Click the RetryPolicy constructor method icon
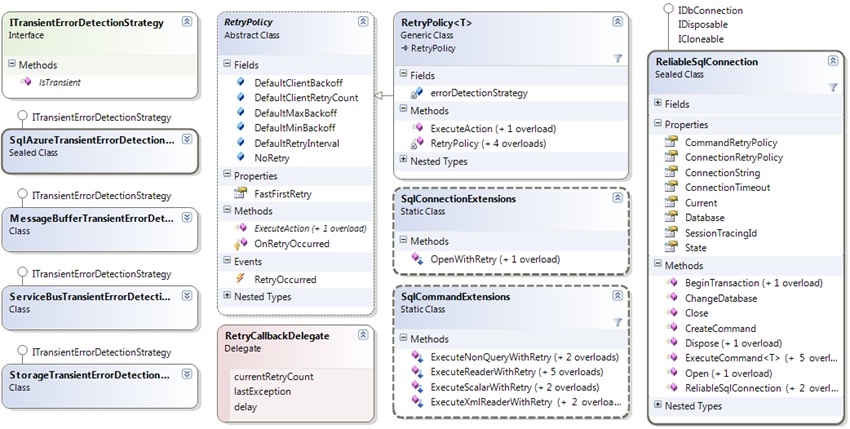Image resolution: width=850 pixels, height=429 pixels. [417, 143]
